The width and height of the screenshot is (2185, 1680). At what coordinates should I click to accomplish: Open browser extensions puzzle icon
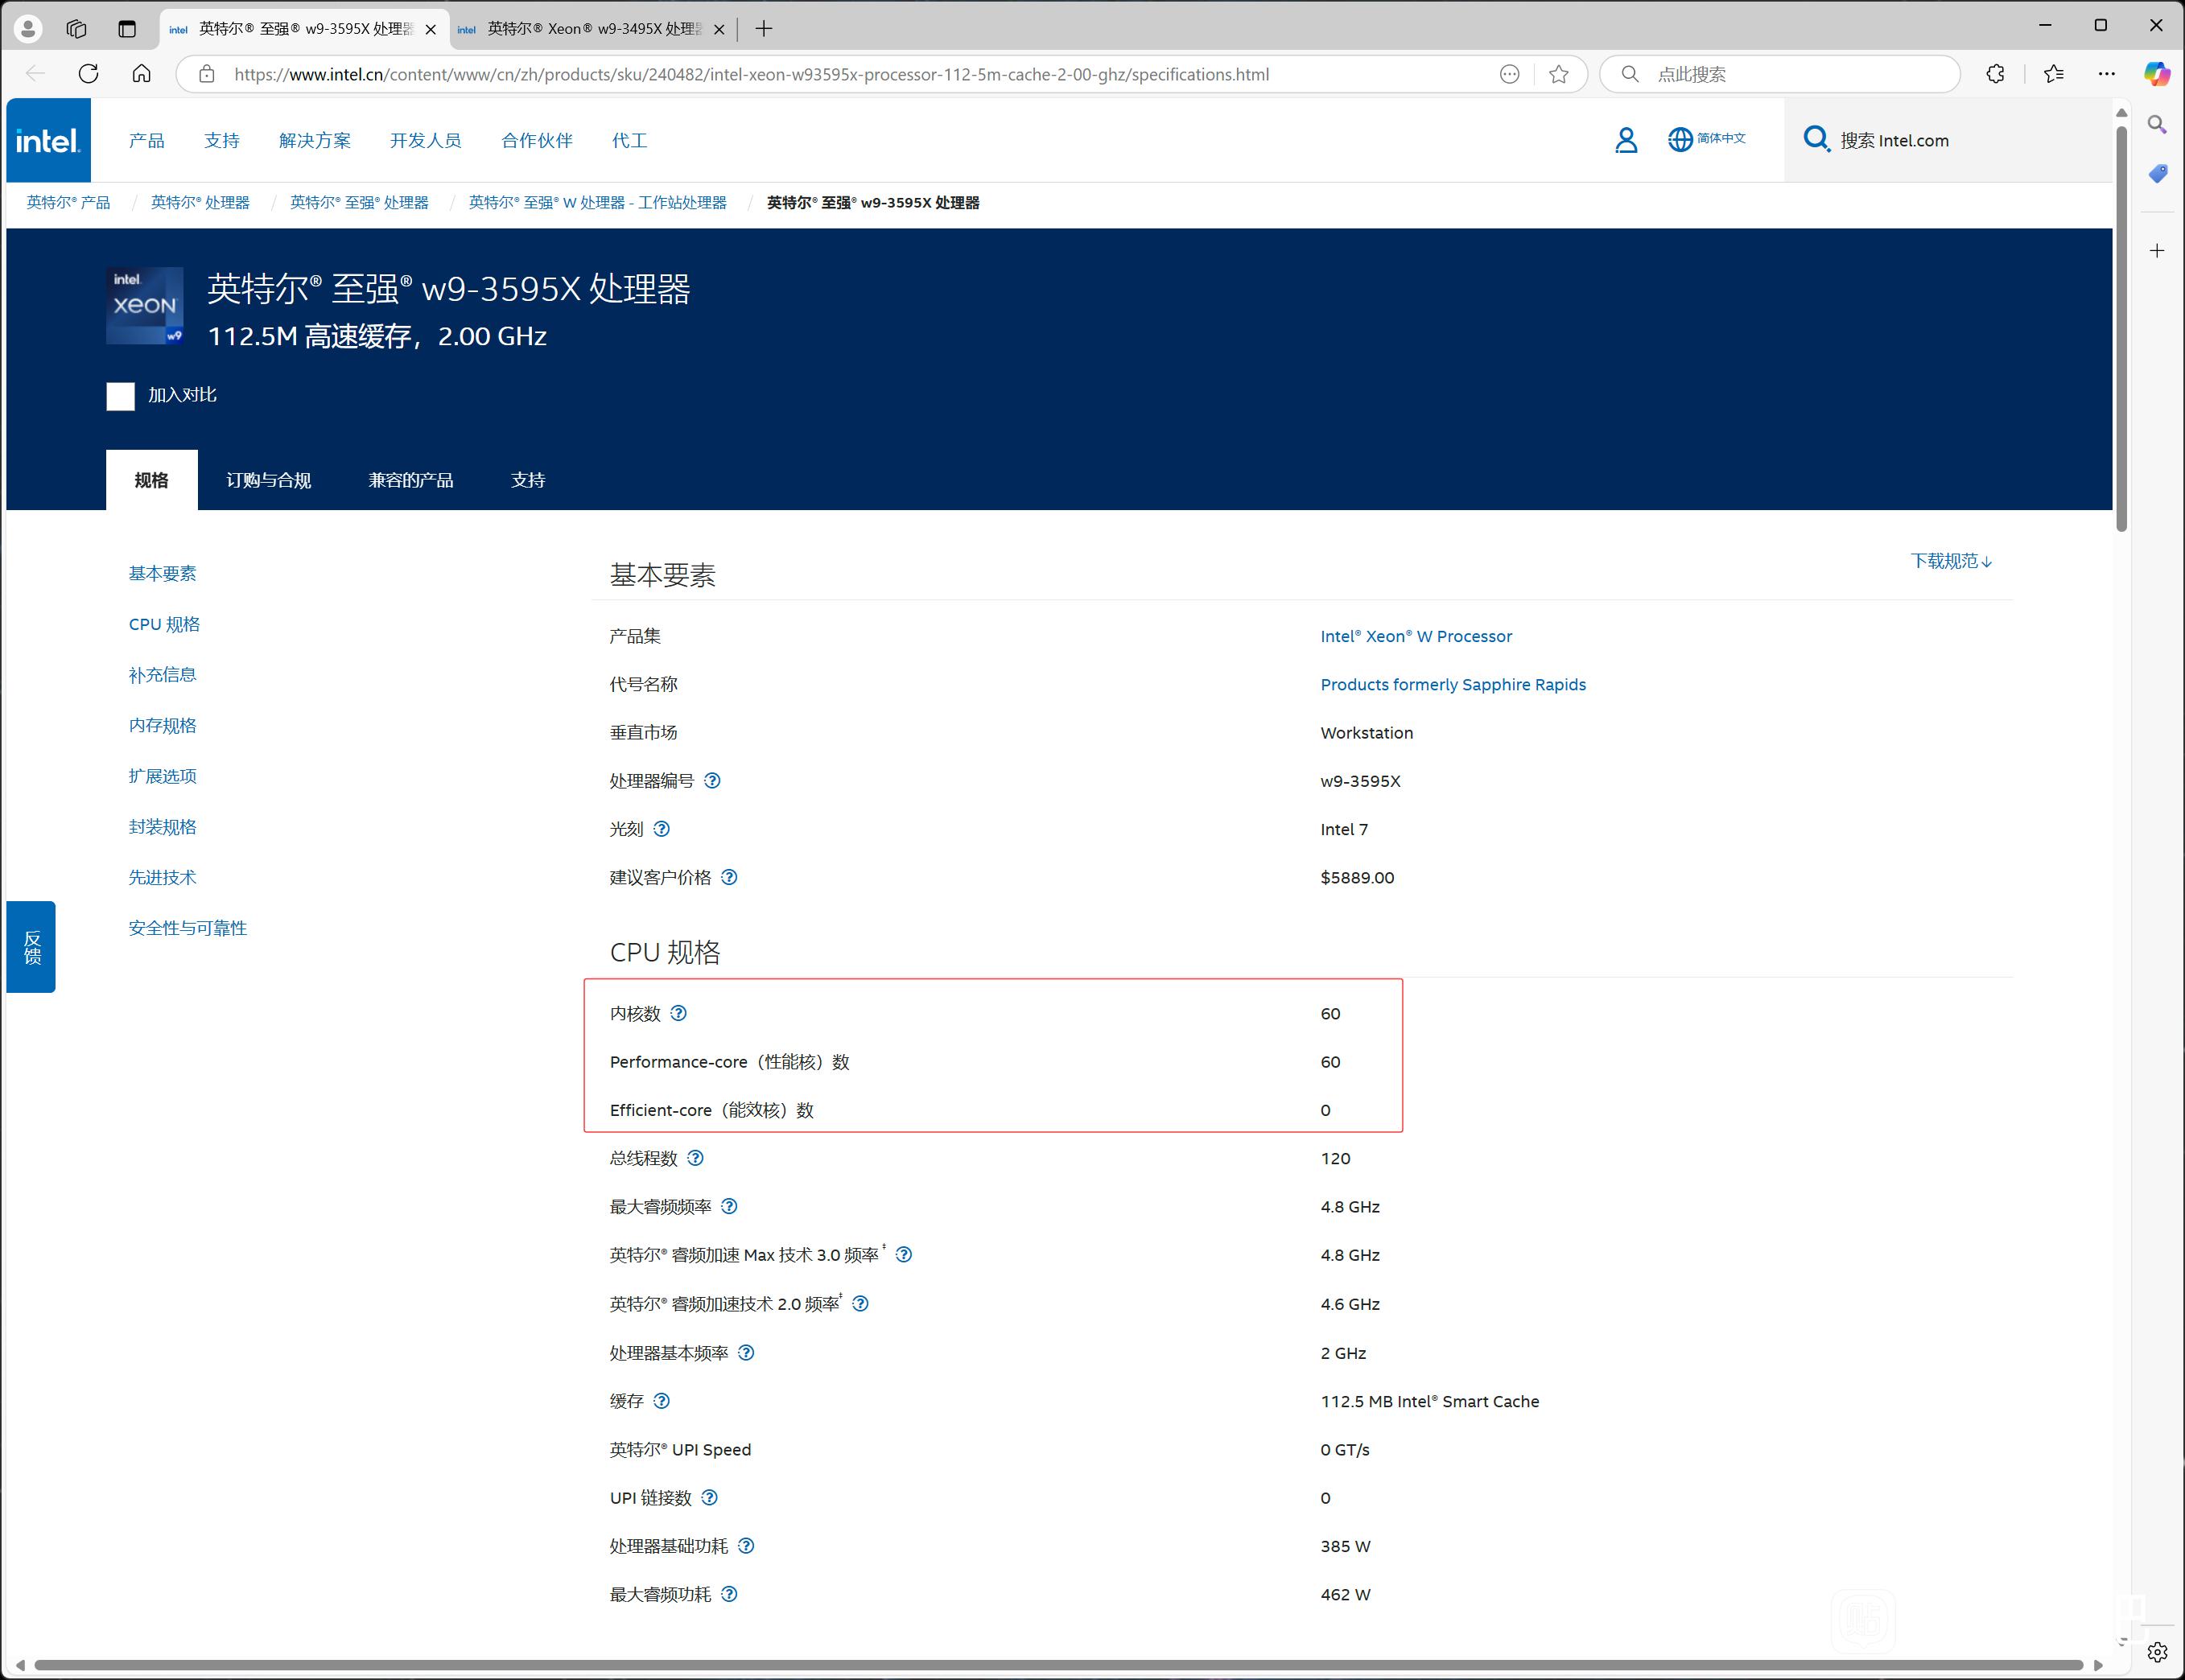click(1995, 74)
